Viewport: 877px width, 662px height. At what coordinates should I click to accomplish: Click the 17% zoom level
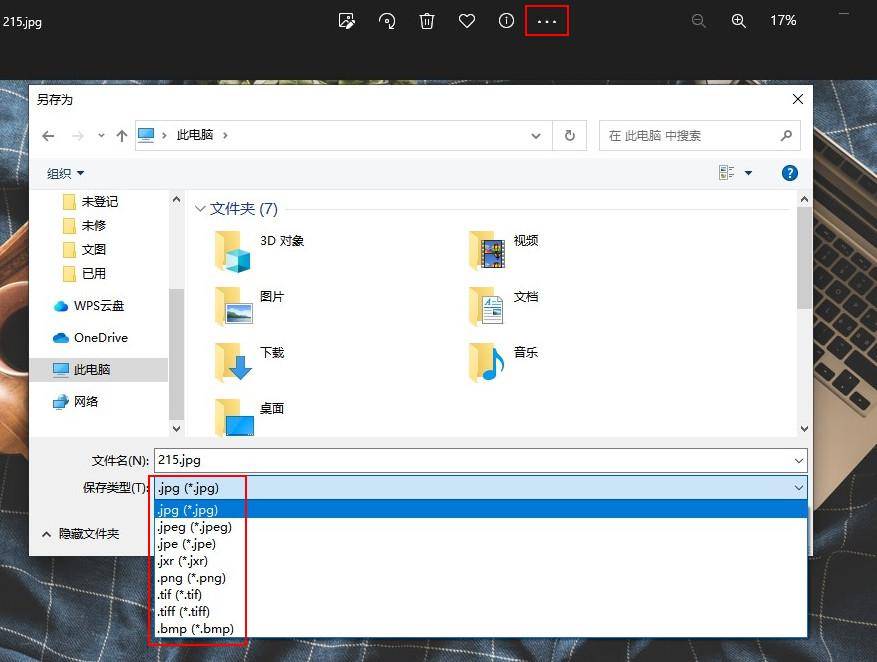click(x=783, y=21)
